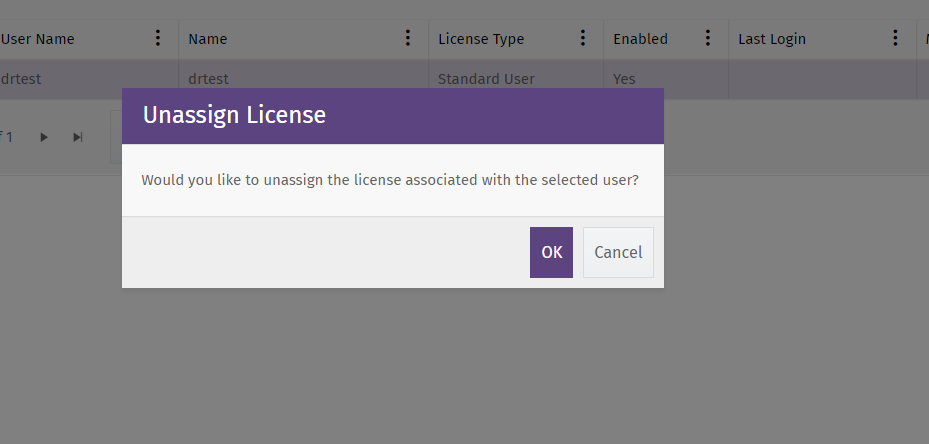Image resolution: width=929 pixels, height=444 pixels.
Task: Open the User Name column menu
Action: click(158, 39)
